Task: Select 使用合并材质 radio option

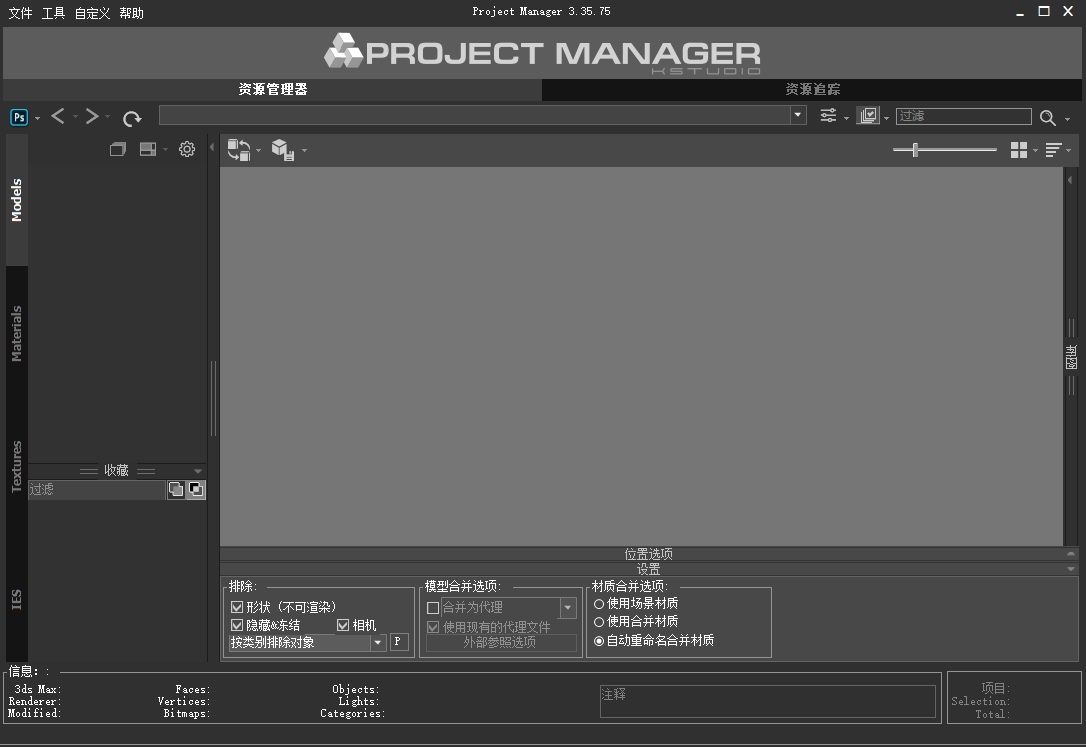Action: [x=599, y=622]
